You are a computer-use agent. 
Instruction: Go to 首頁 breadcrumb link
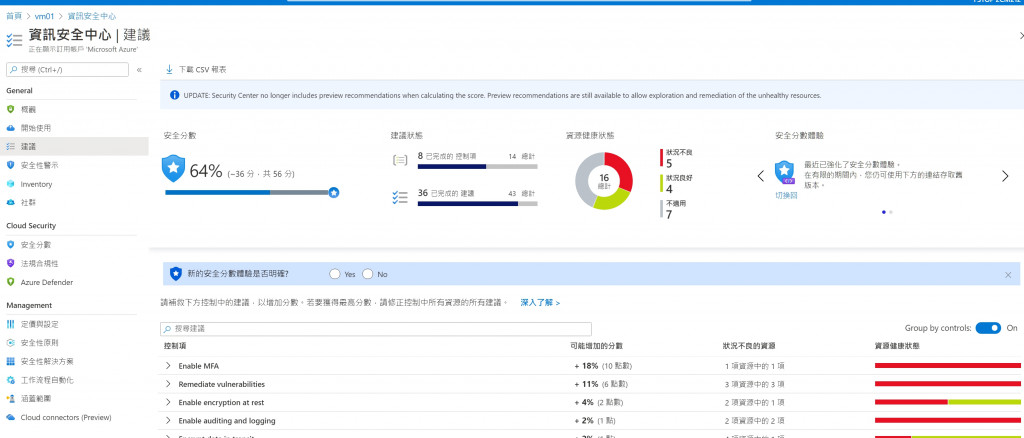14,16
